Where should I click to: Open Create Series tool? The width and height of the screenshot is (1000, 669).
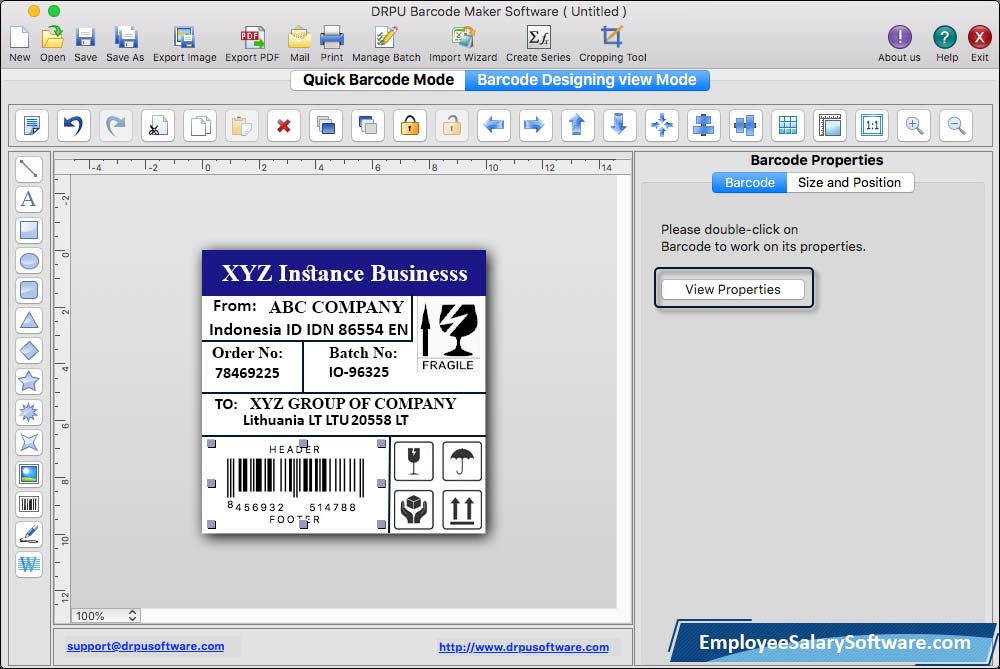tap(538, 44)
